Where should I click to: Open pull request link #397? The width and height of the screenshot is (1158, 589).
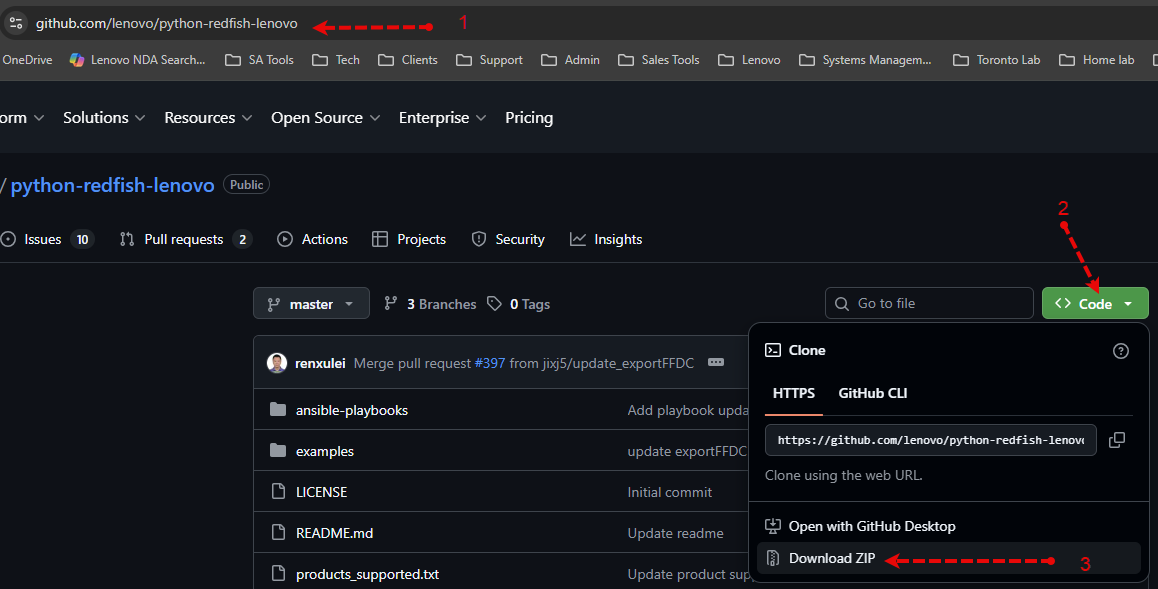click(489, 363)
